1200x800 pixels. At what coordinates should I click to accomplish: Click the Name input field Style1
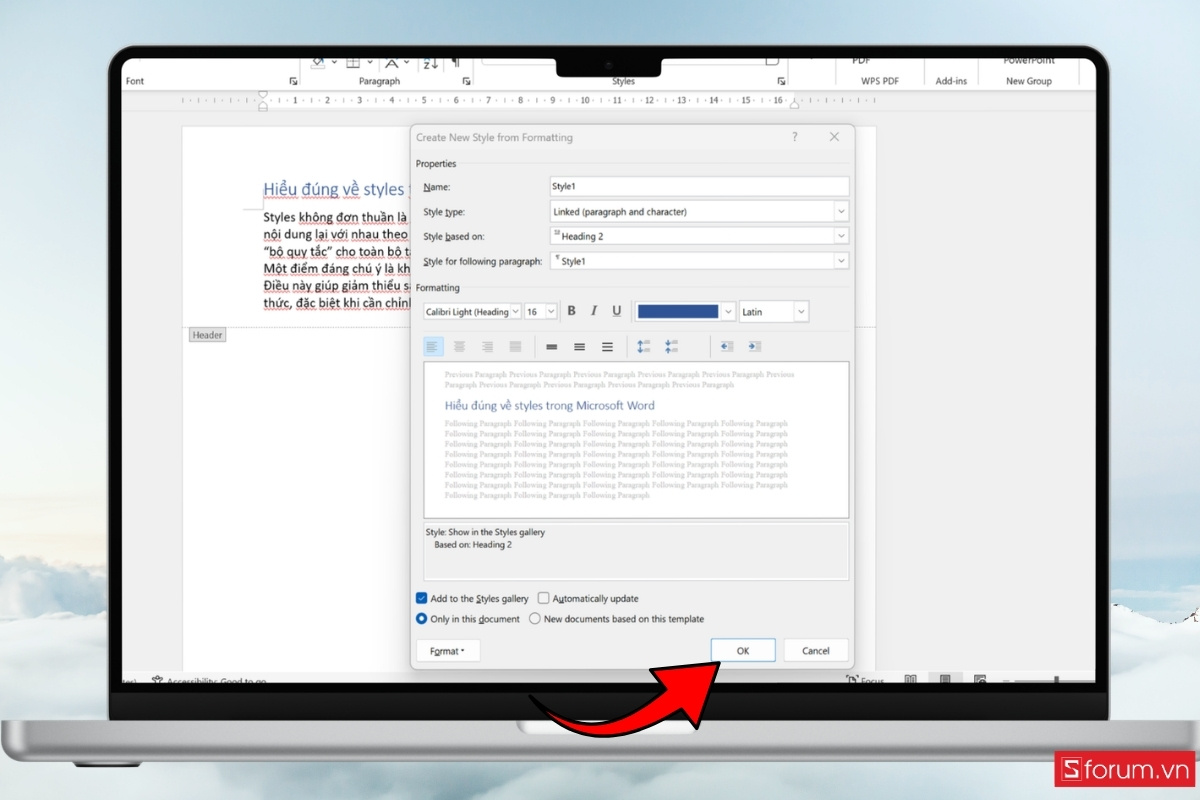tap(699, 187)
